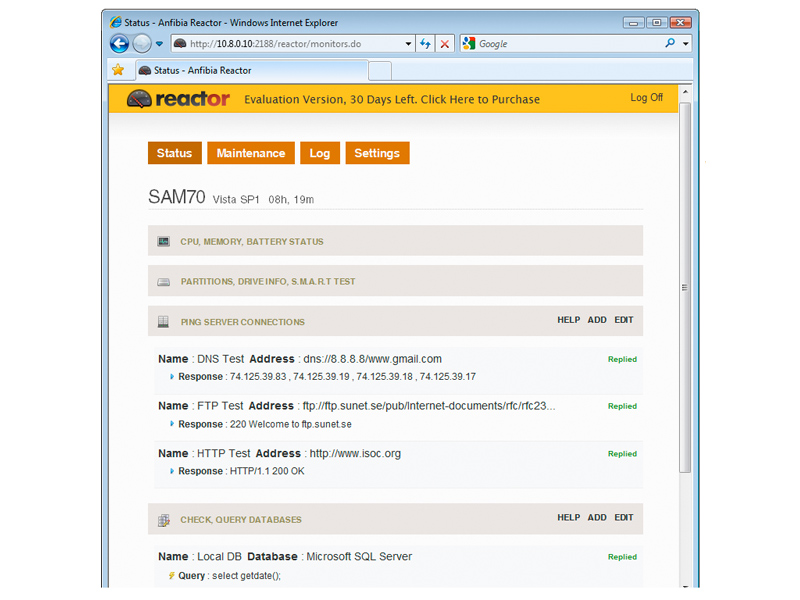Click the ping server section icon
The height and width of the screenshot is (600, 800).
coord(163,321)
